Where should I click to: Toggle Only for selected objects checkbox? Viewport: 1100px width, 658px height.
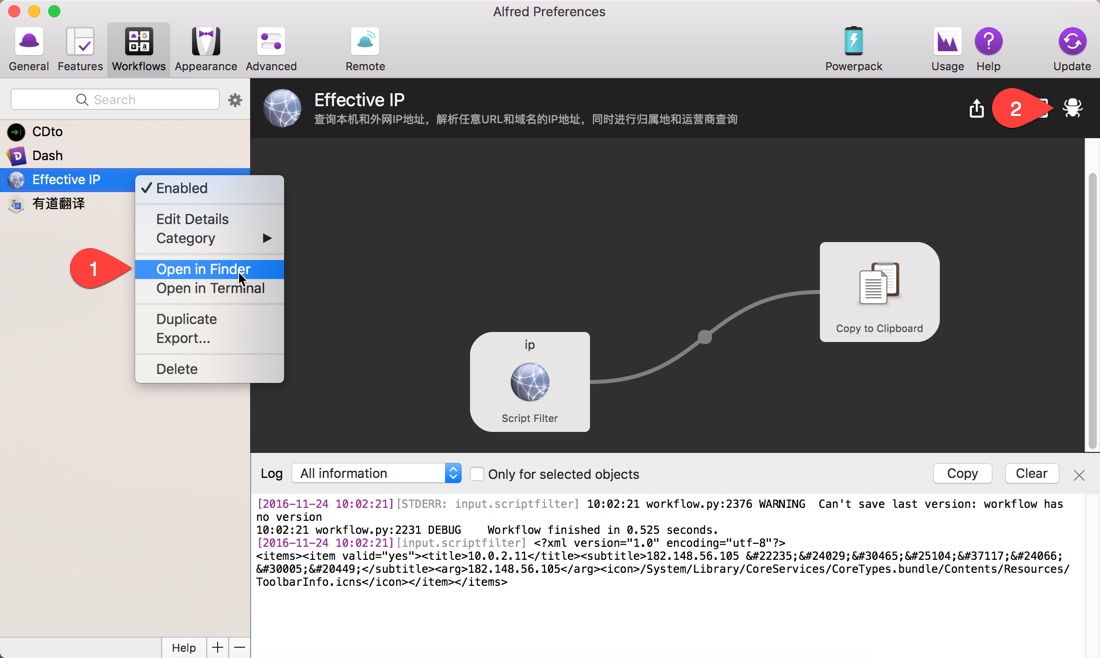click(477, 474)
